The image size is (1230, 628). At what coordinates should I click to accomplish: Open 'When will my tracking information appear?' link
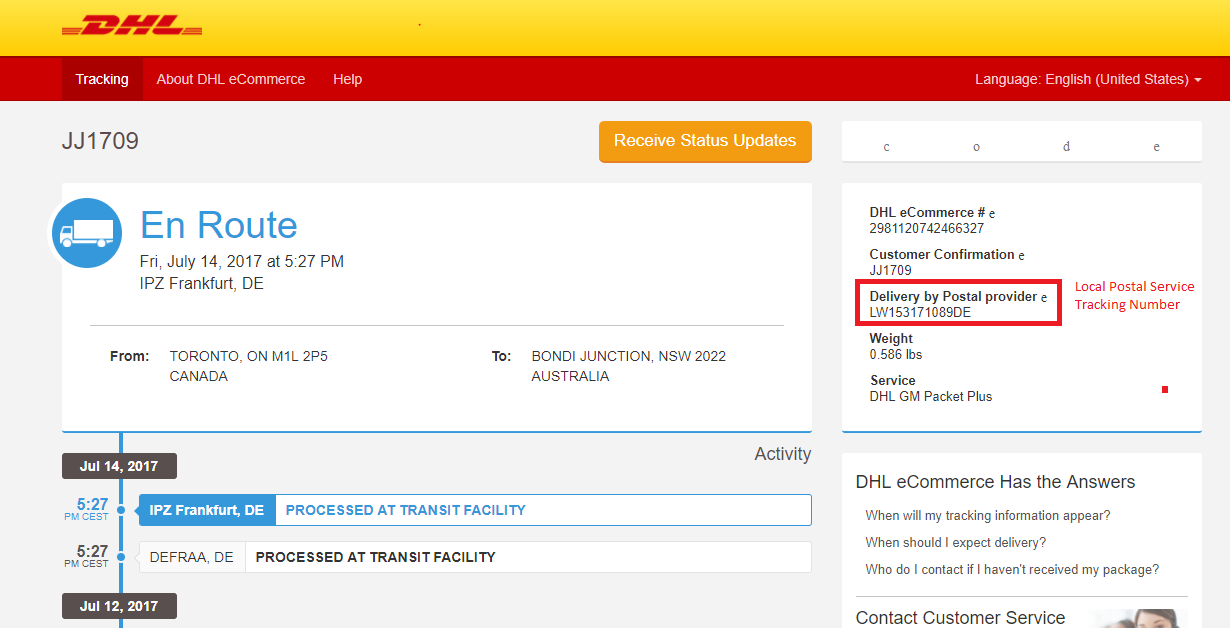click(x=988, y=515)
